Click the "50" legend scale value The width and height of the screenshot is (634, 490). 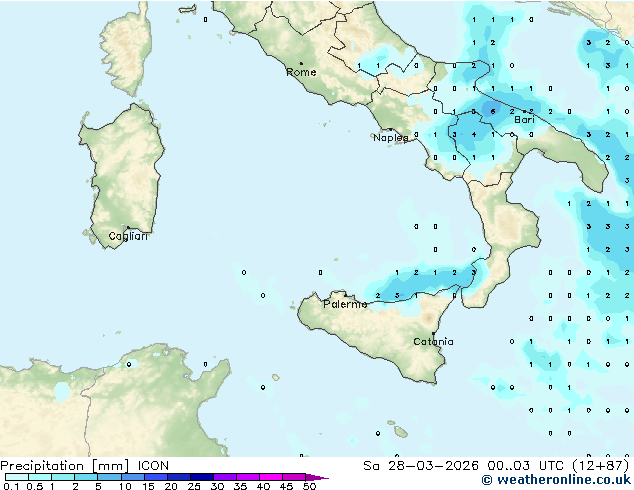(x=309, y=486)
